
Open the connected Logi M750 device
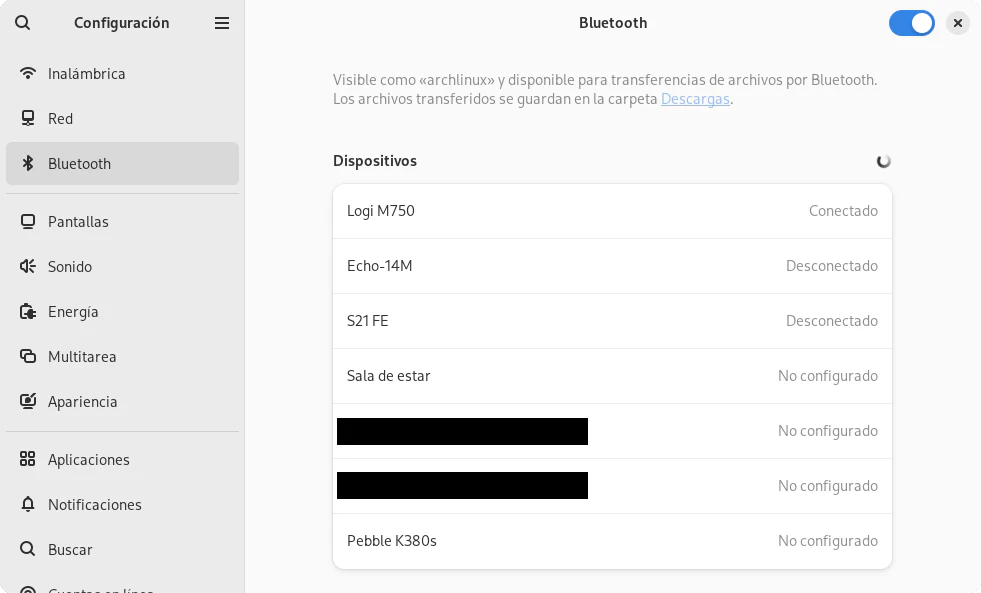pyautogui.click(x=612, y=211)
